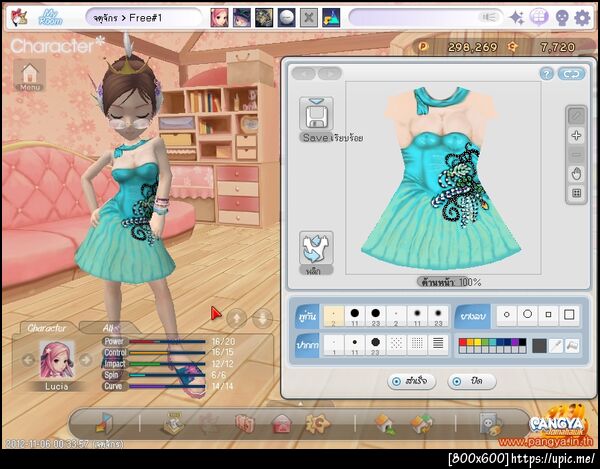Pick the red color swatch
The image size is (600, 469).
click(x=463, y=342)
